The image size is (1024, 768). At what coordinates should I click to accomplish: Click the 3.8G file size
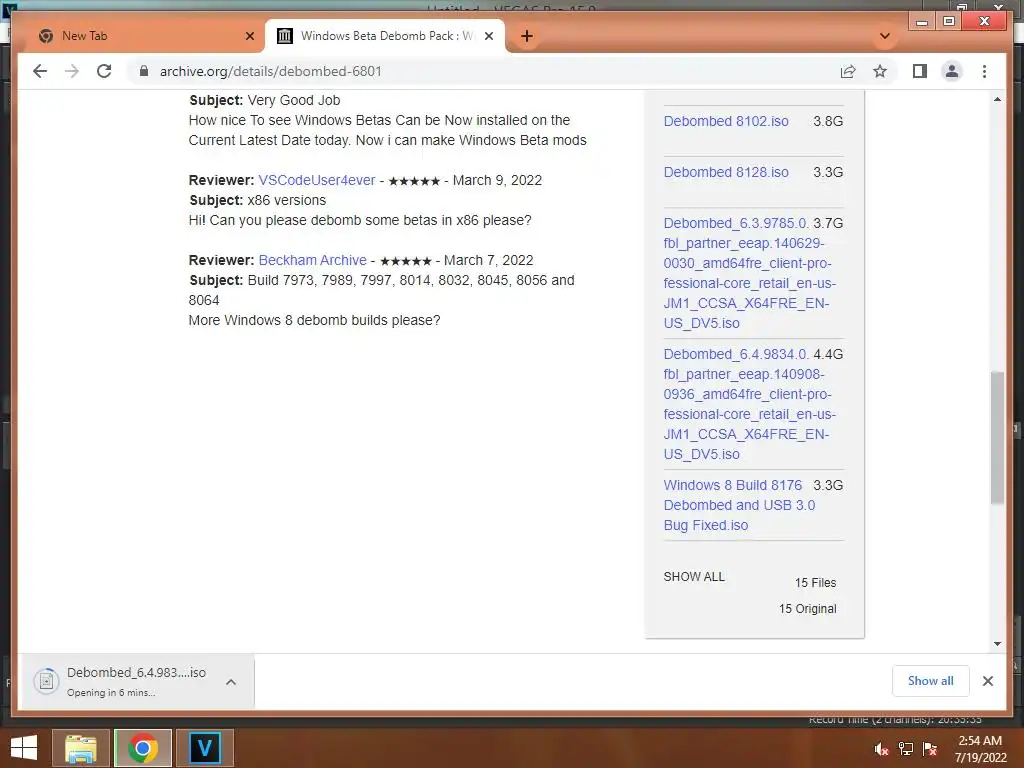point(828,121)
